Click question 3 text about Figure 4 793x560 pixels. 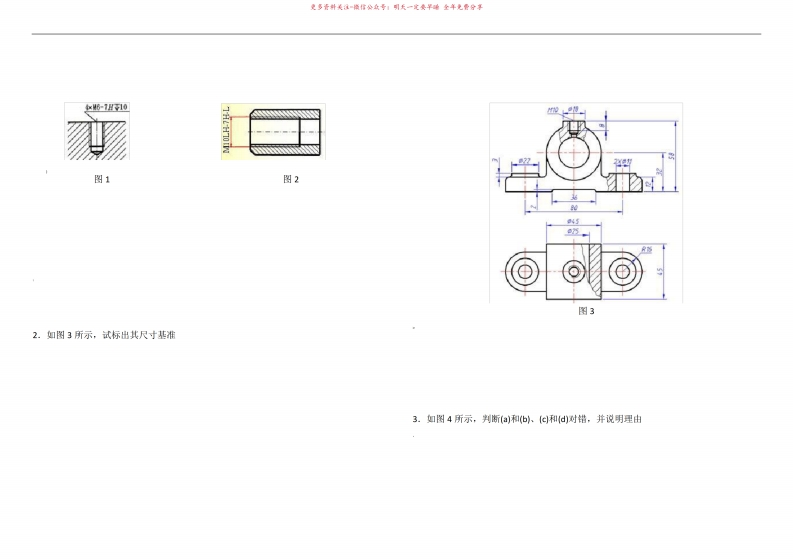click(526, 419)
